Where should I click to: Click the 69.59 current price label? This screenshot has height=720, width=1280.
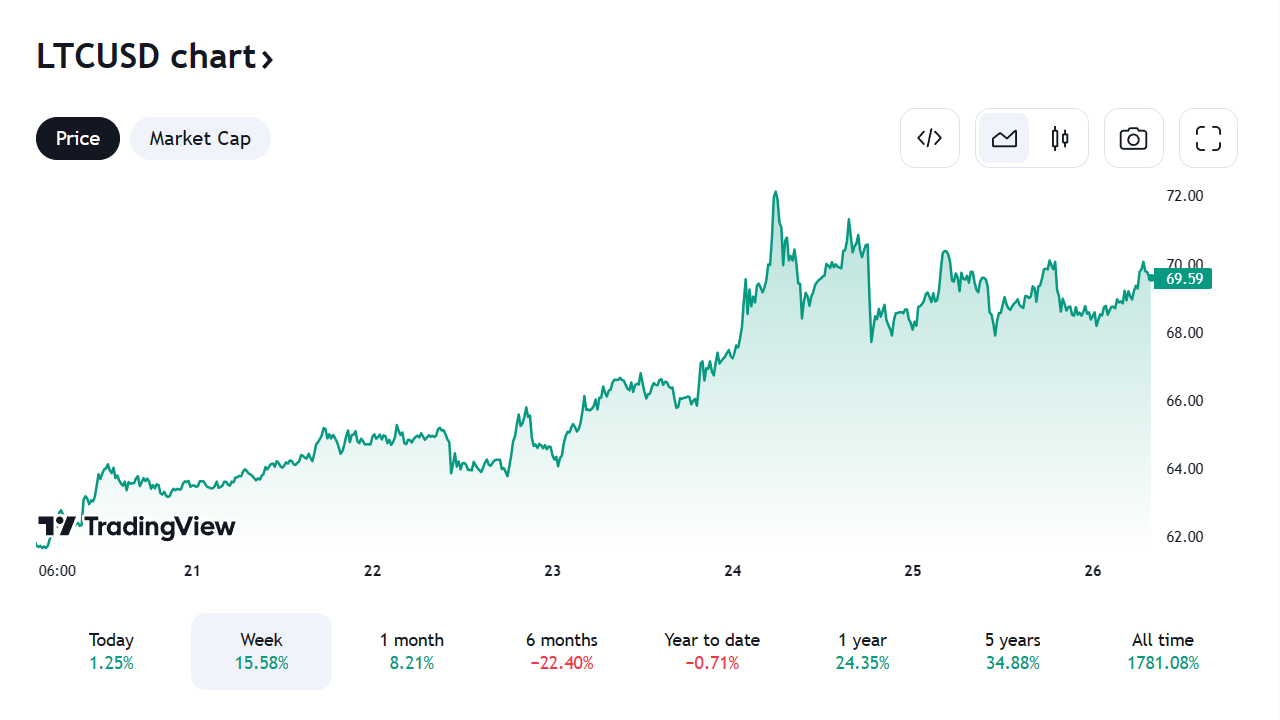(x=1183, y=279)
